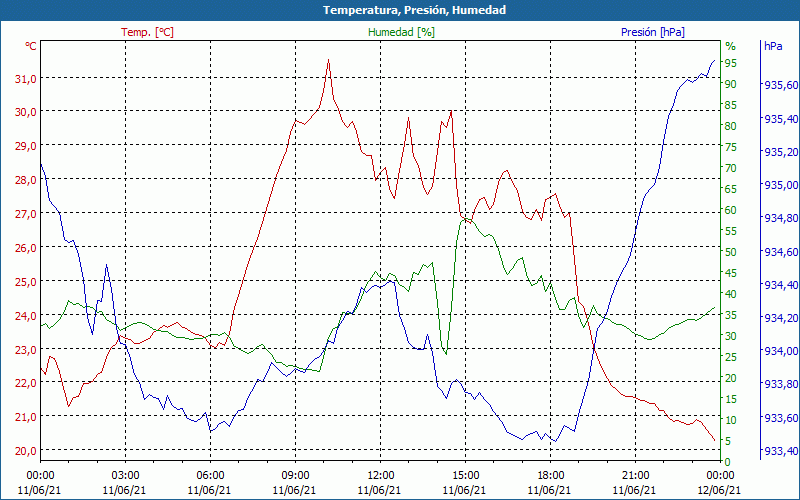Click the 90 humidity axis value
The width and height of the screenshot is (800, 500).
click(x=731, y=84)
